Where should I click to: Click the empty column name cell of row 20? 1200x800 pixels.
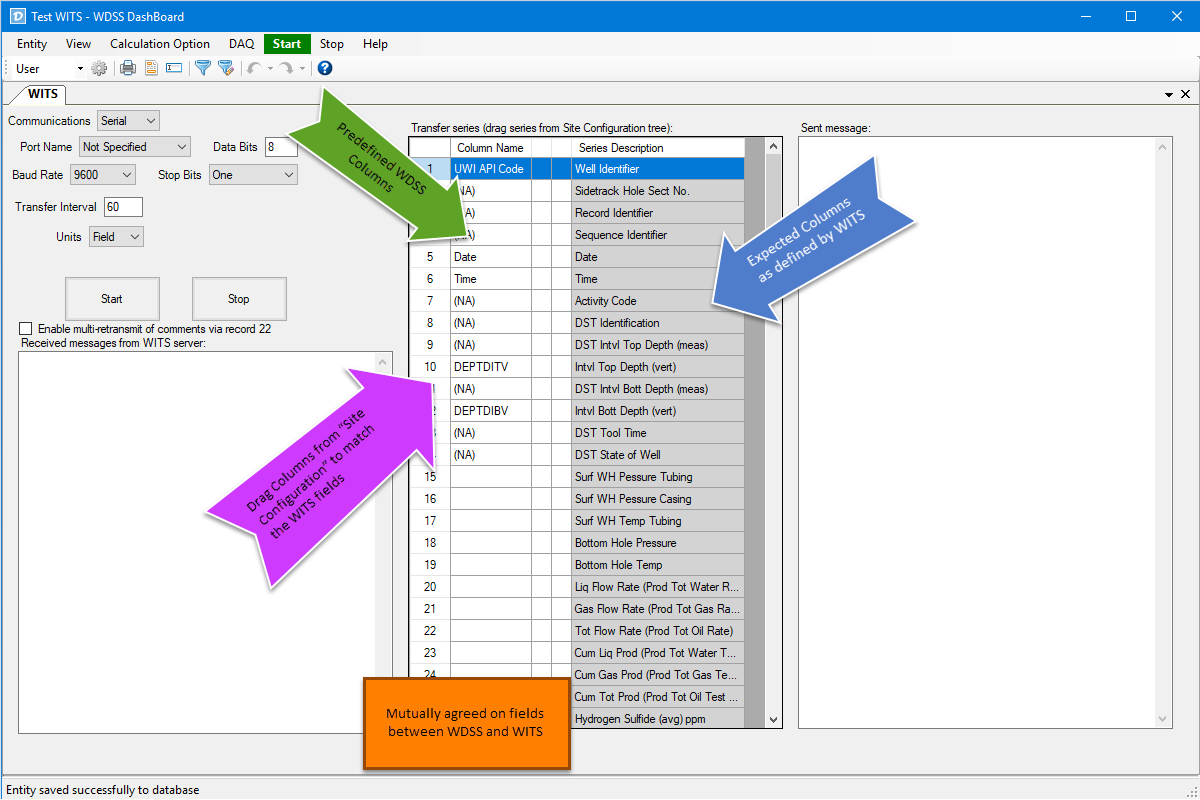point(490,587)
